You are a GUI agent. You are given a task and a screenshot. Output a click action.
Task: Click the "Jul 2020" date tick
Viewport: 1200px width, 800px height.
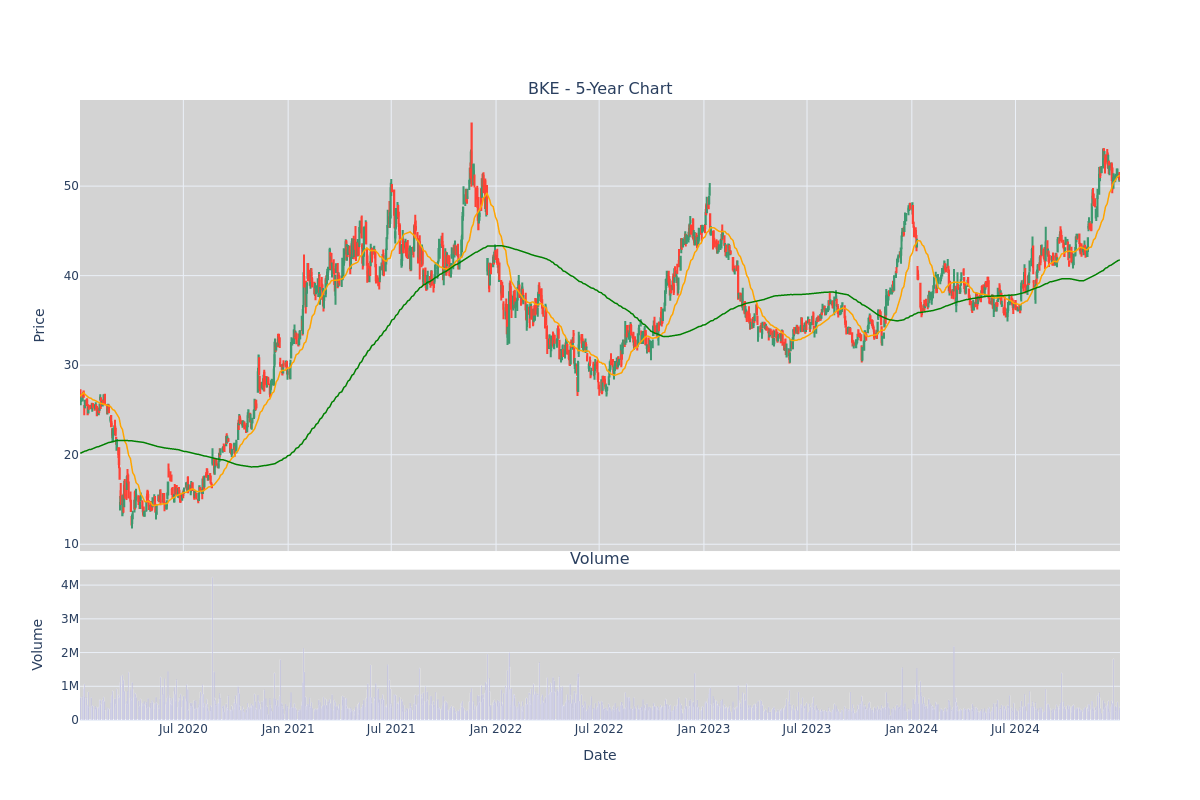pos(183,729)
